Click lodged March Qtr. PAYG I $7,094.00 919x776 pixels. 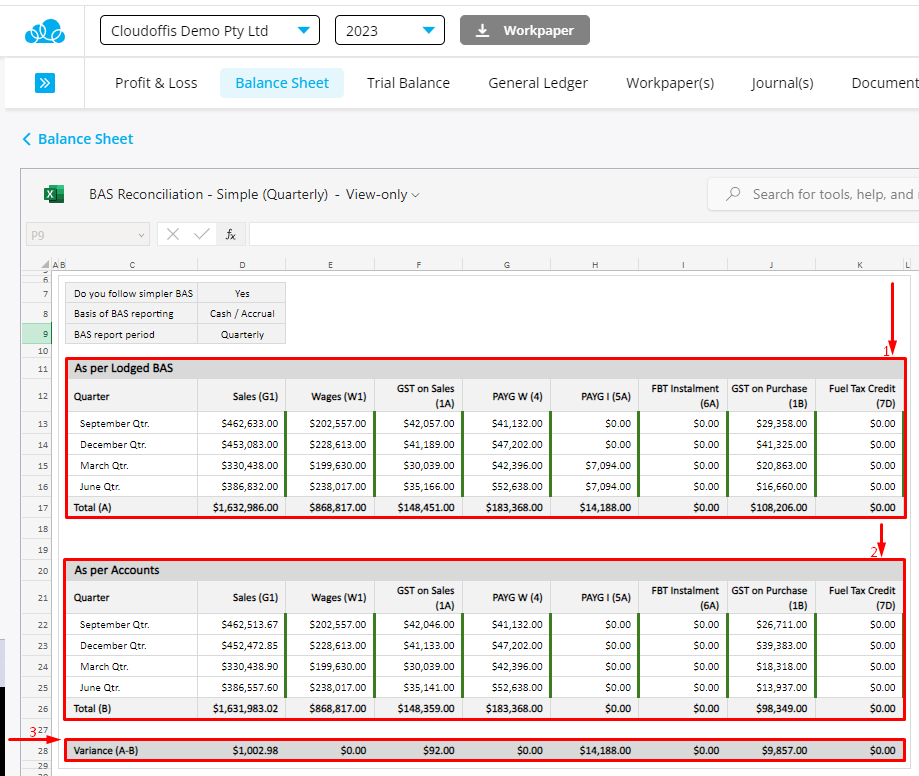click(595, 465)
